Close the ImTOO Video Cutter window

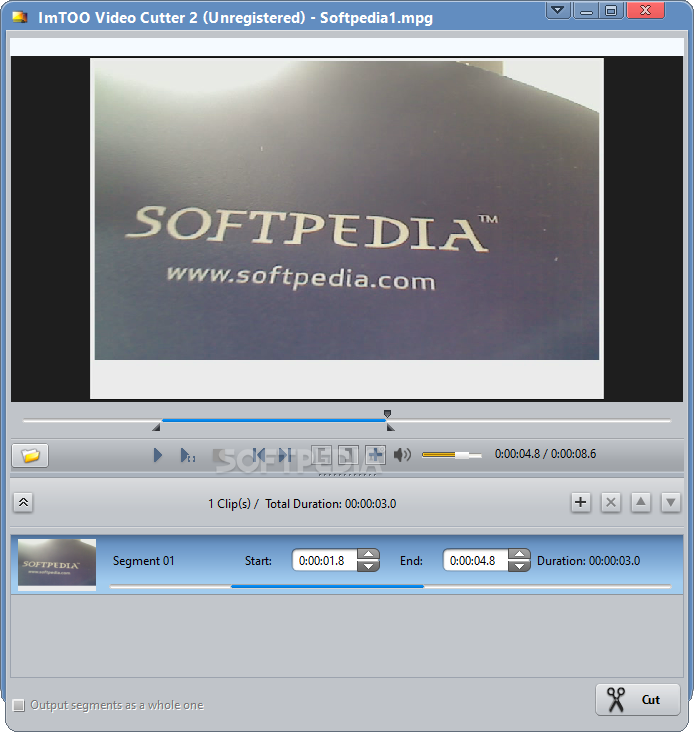click(x=645, y=10)
